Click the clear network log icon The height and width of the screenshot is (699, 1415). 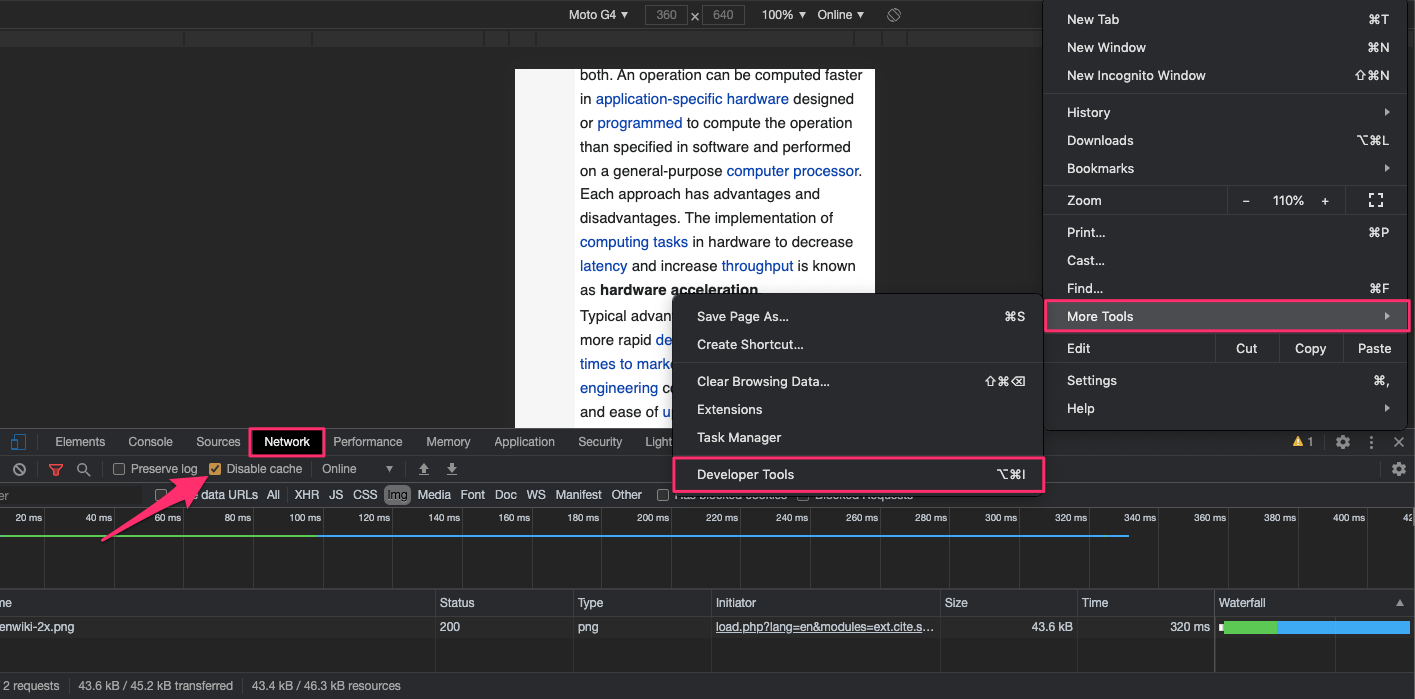pos(19,469)
